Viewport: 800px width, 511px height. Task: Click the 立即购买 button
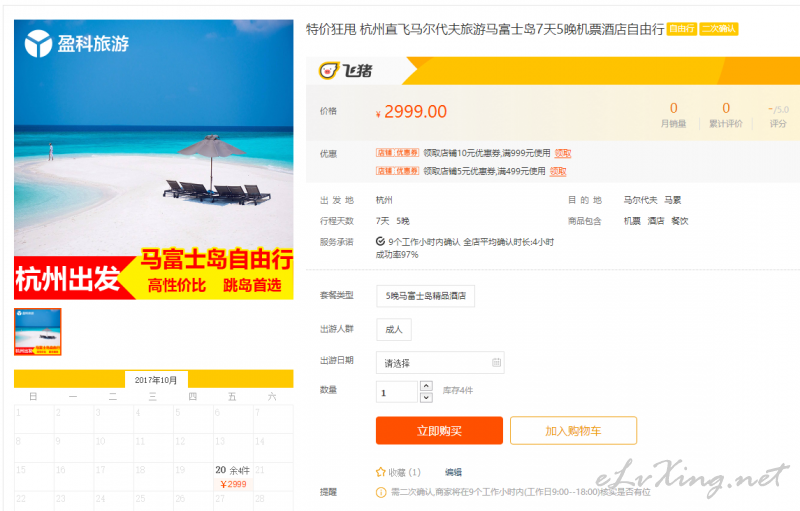click(439, 430)
